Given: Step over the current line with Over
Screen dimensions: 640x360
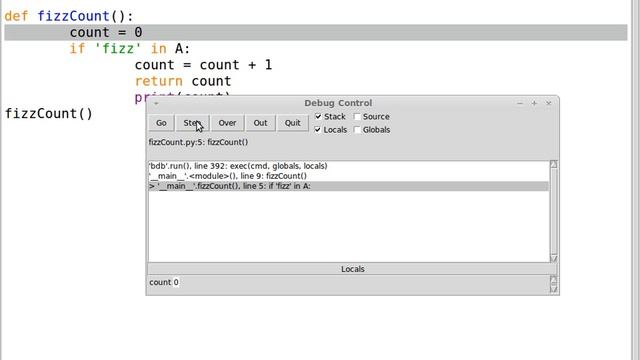Looking at the screenshot, I should (227, 123).
